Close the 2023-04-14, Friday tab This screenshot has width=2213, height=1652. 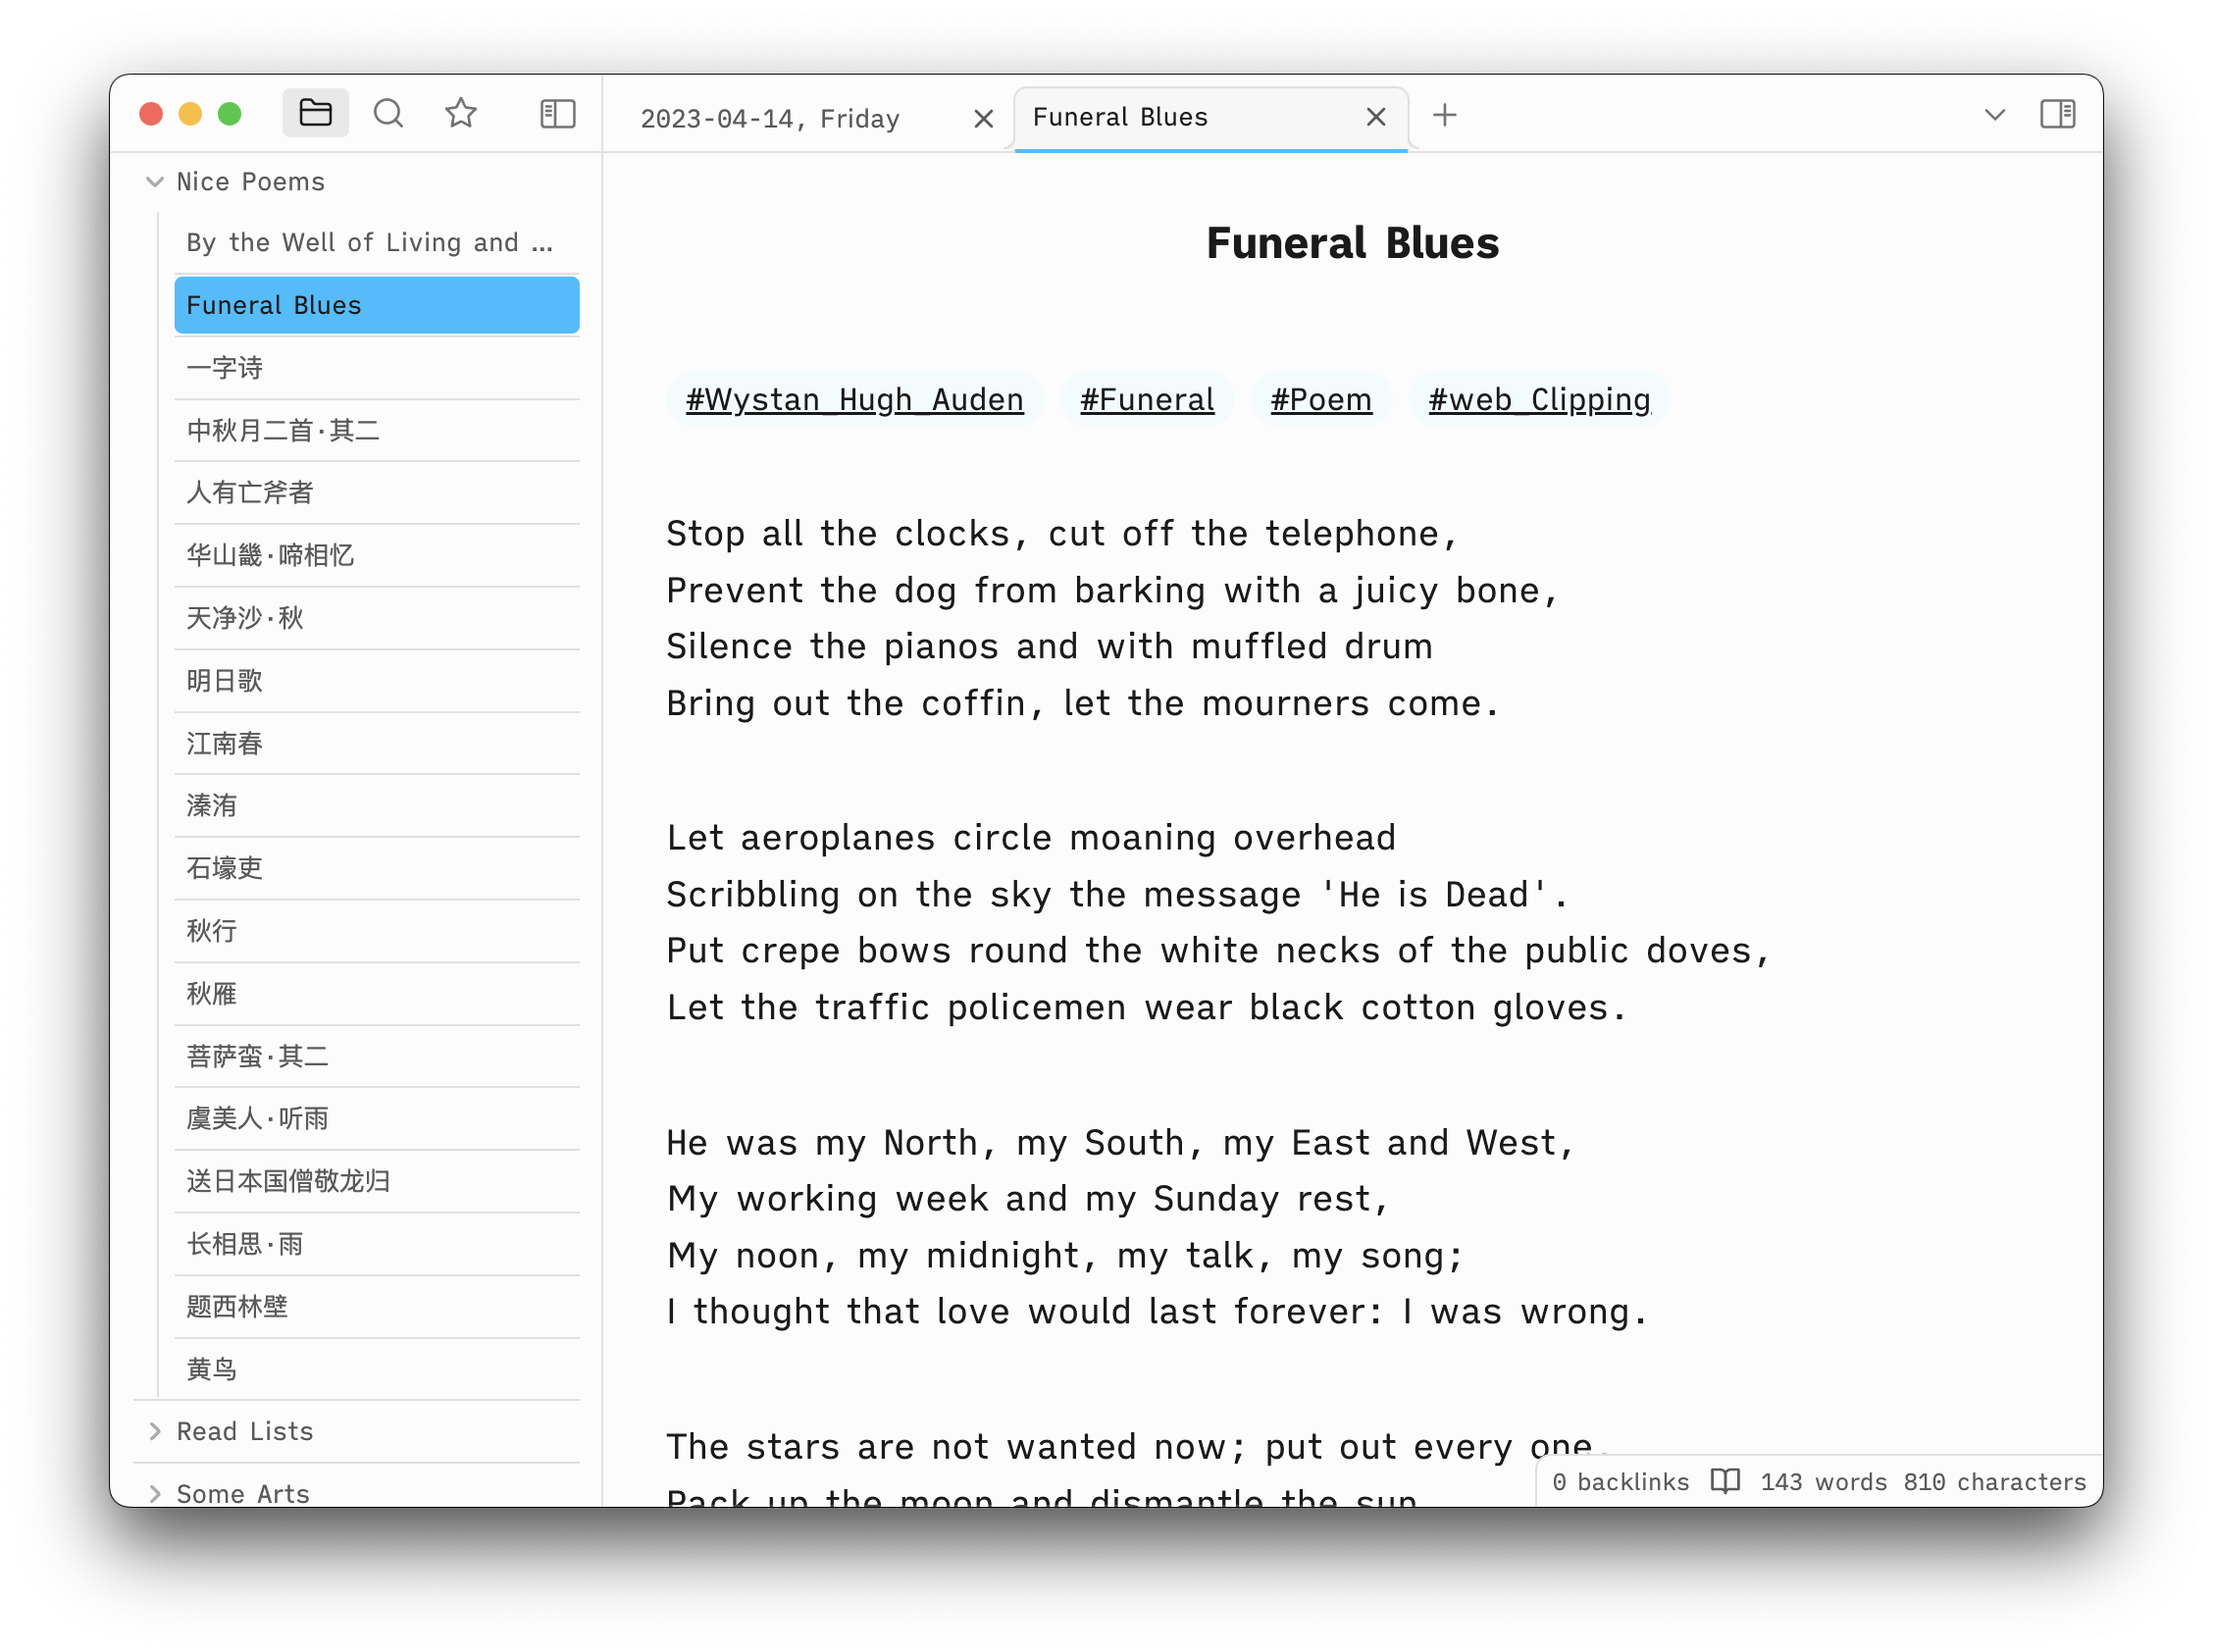click(x=983, y=119)
